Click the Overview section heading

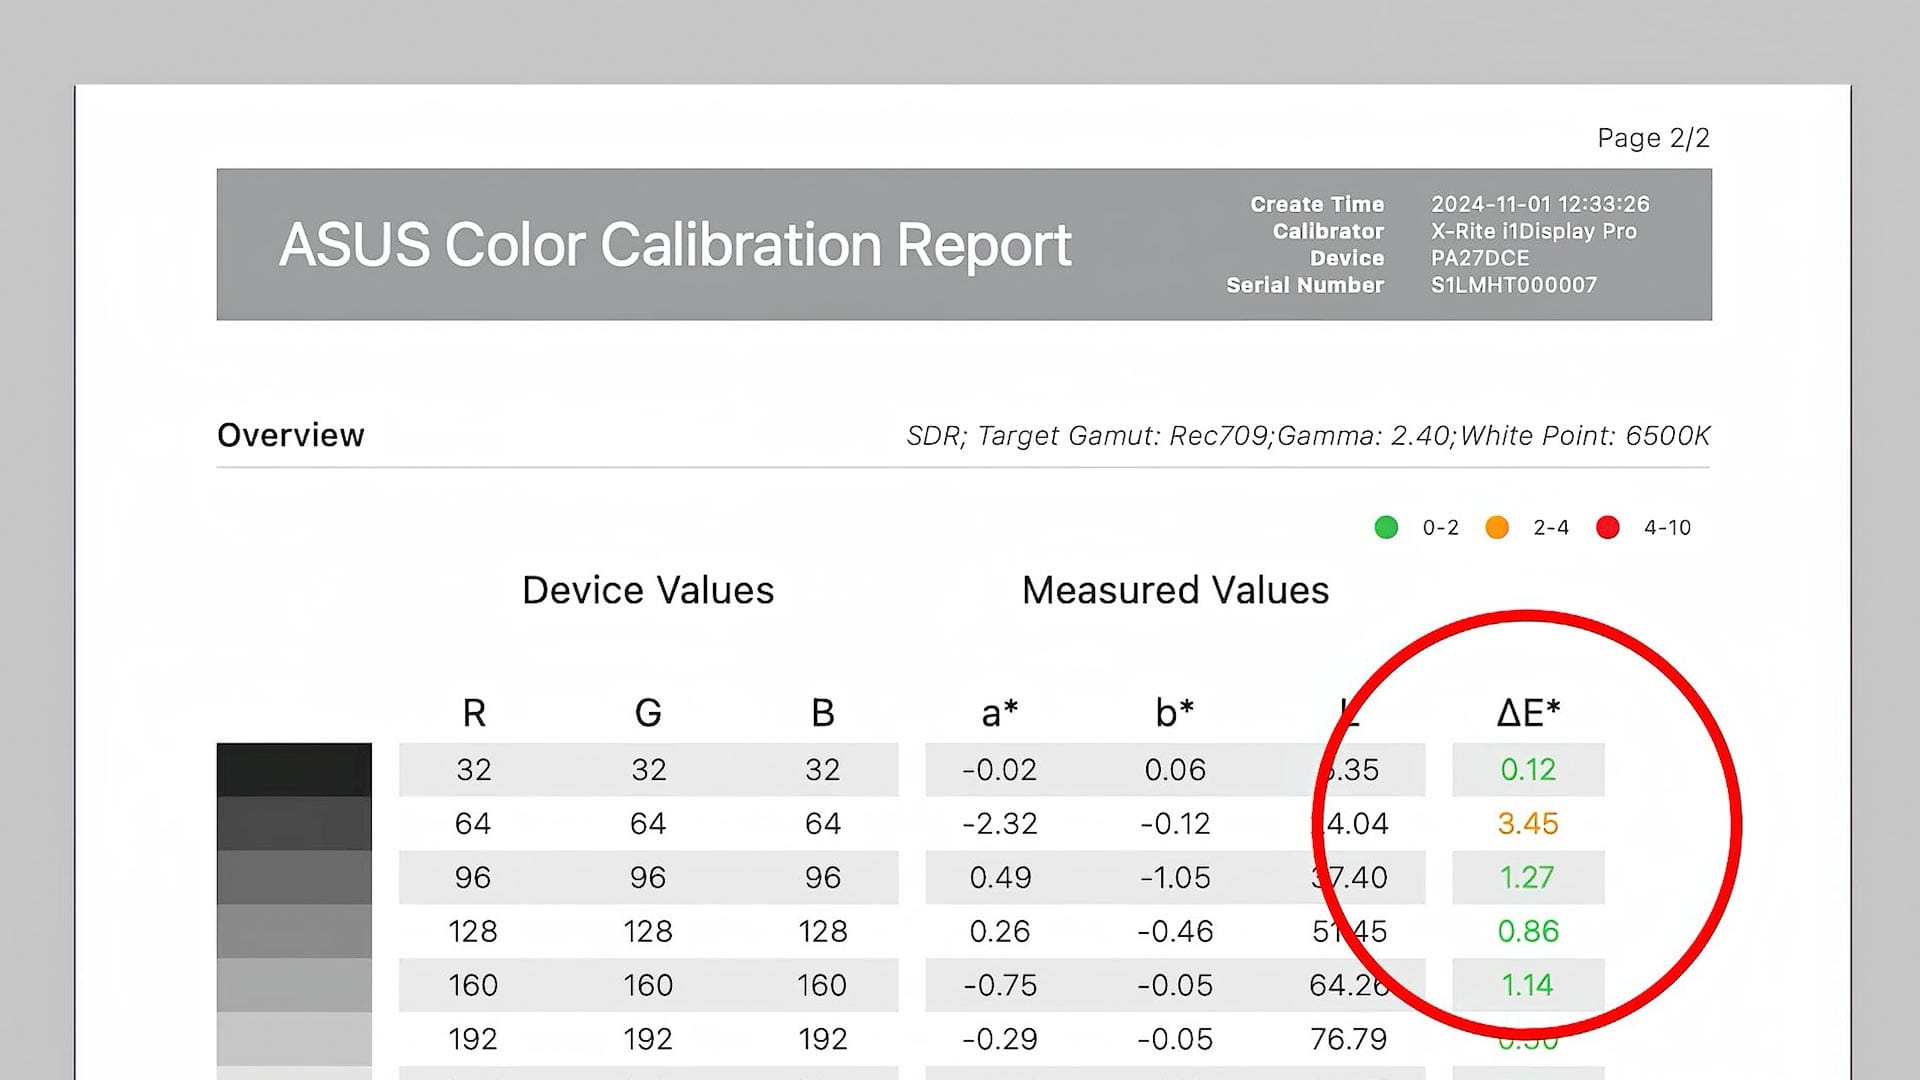(291, 436)
